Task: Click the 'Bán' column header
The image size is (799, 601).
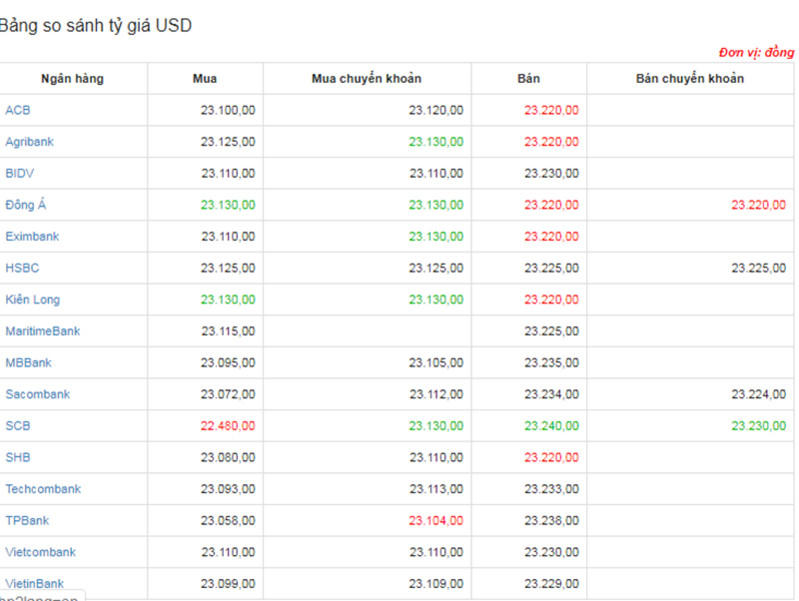Action: coord(528,79)
